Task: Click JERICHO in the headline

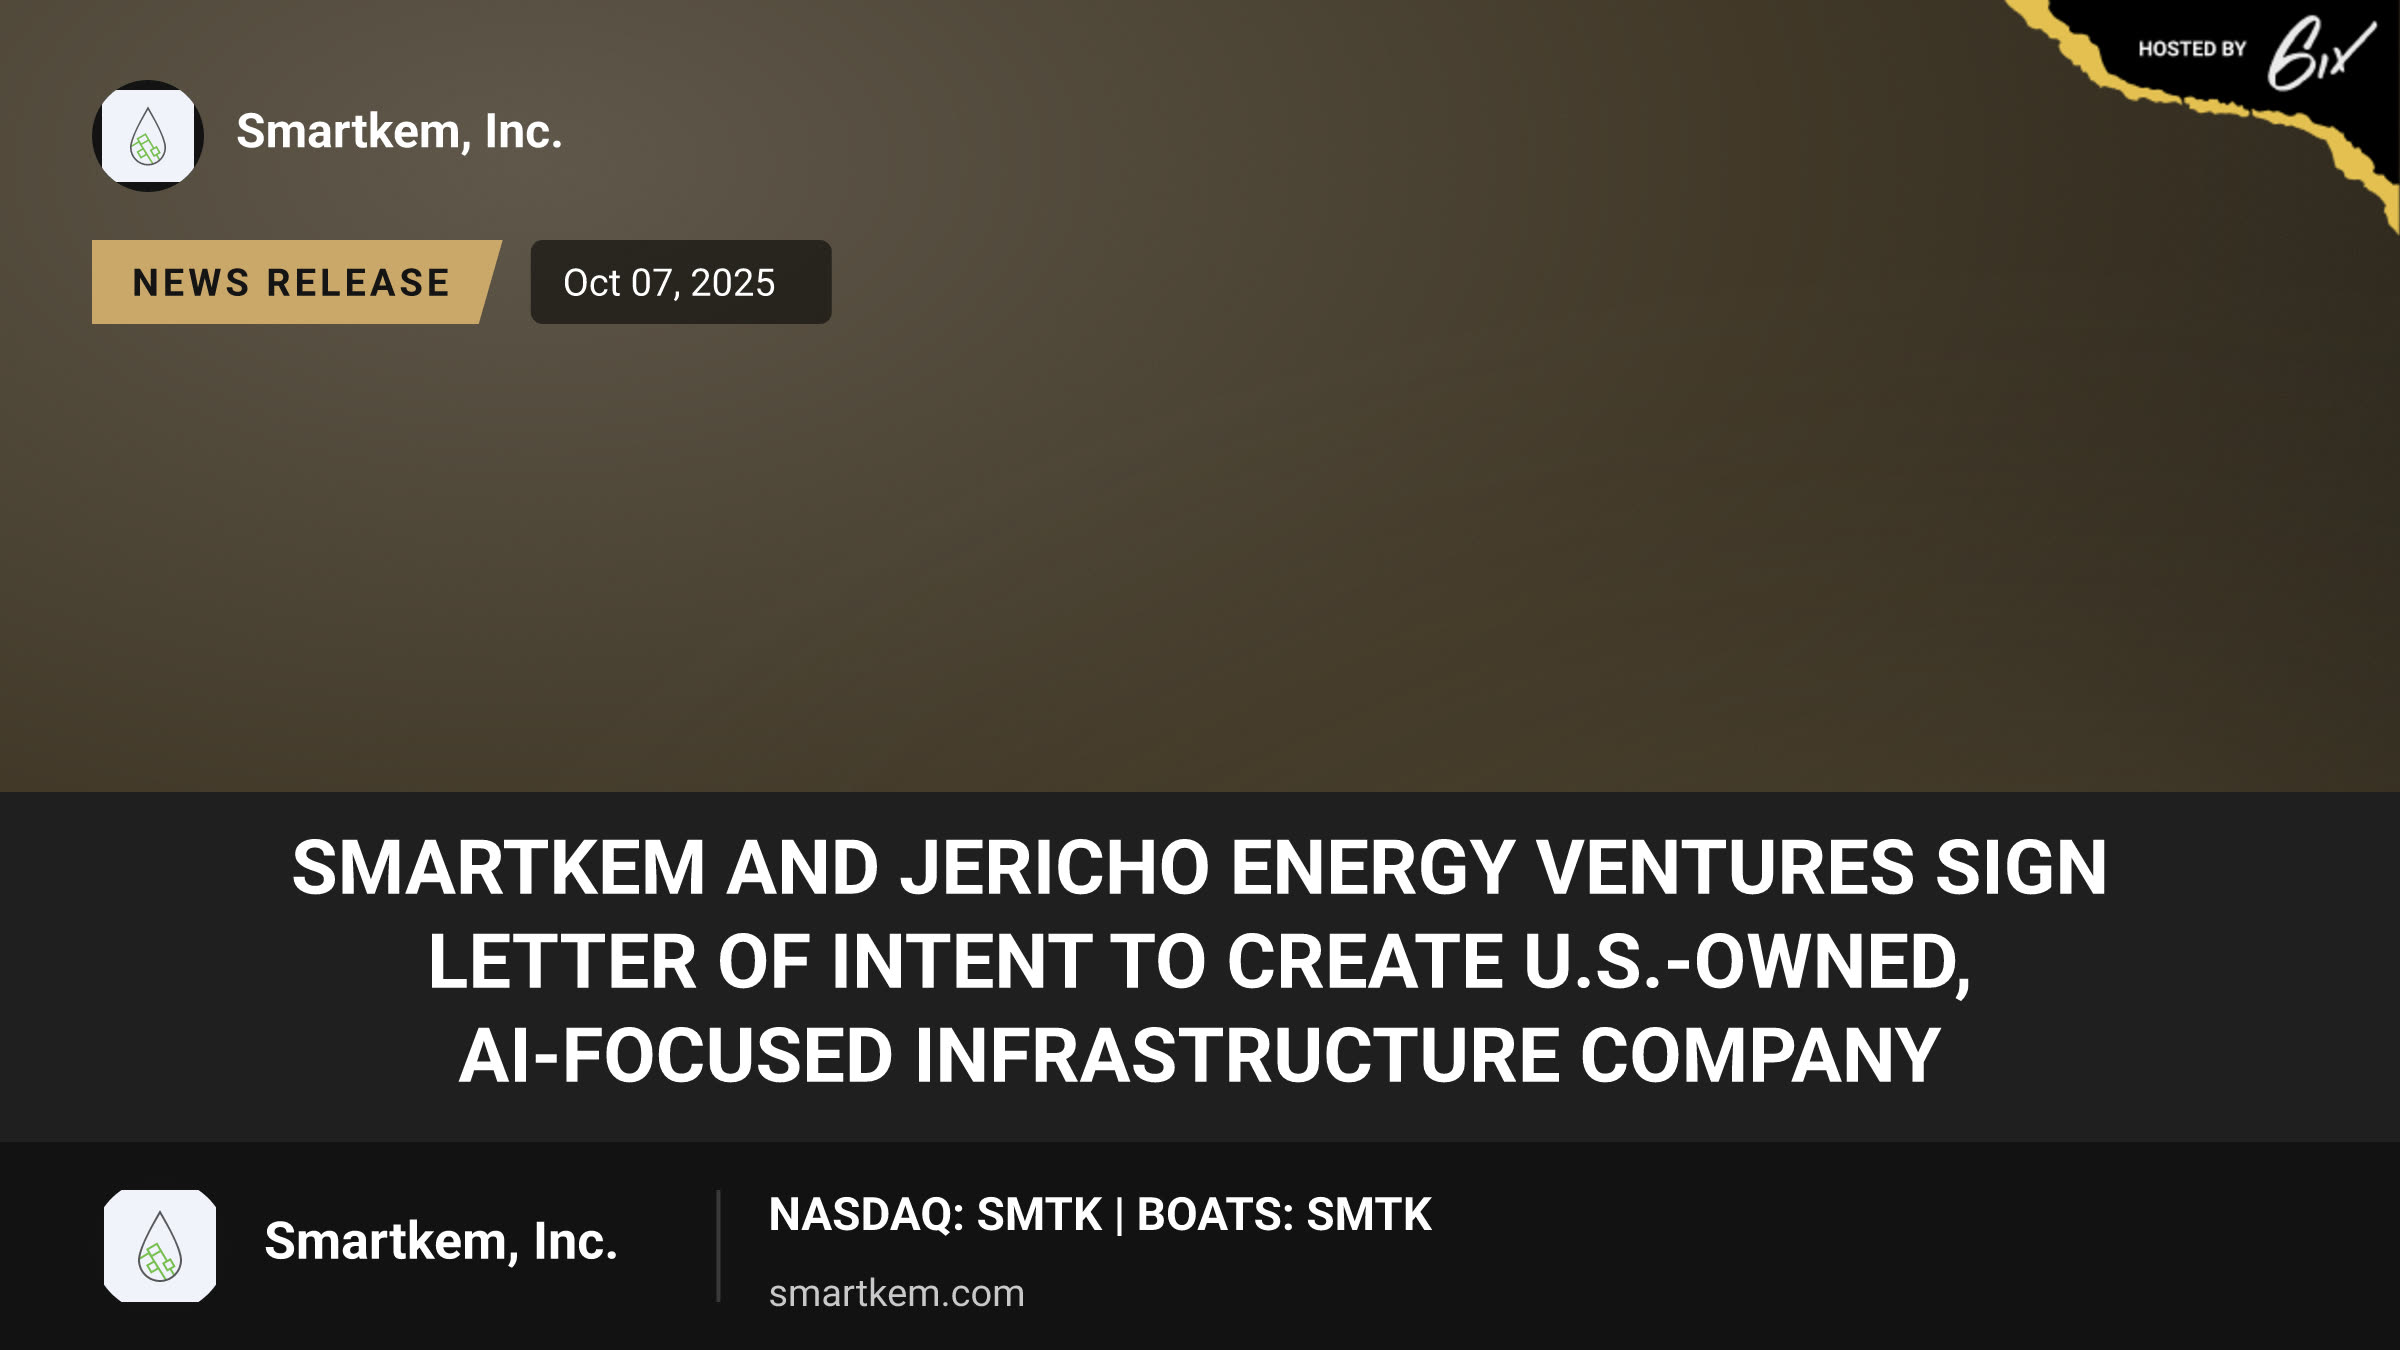Action: (1055, 868)
